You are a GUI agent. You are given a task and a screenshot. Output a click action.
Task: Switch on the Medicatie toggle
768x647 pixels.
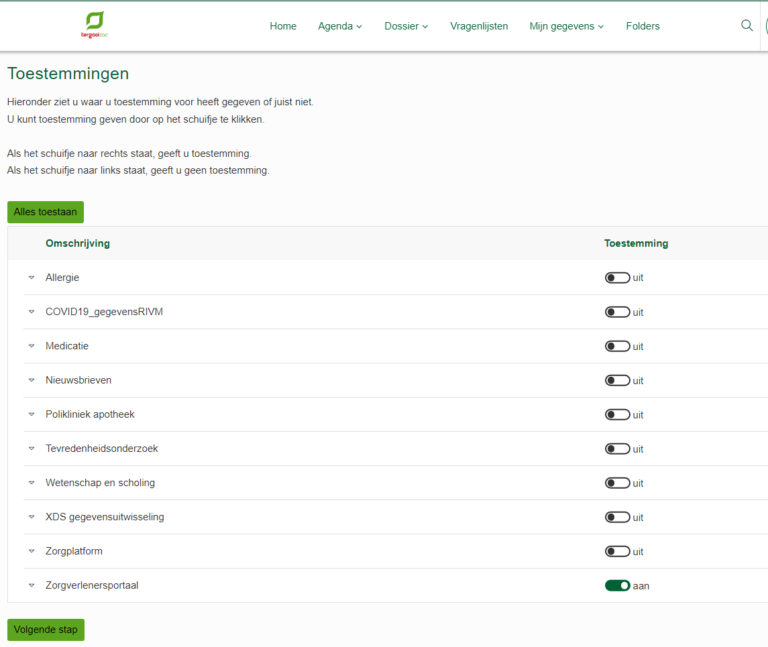[x=617, y=346]
